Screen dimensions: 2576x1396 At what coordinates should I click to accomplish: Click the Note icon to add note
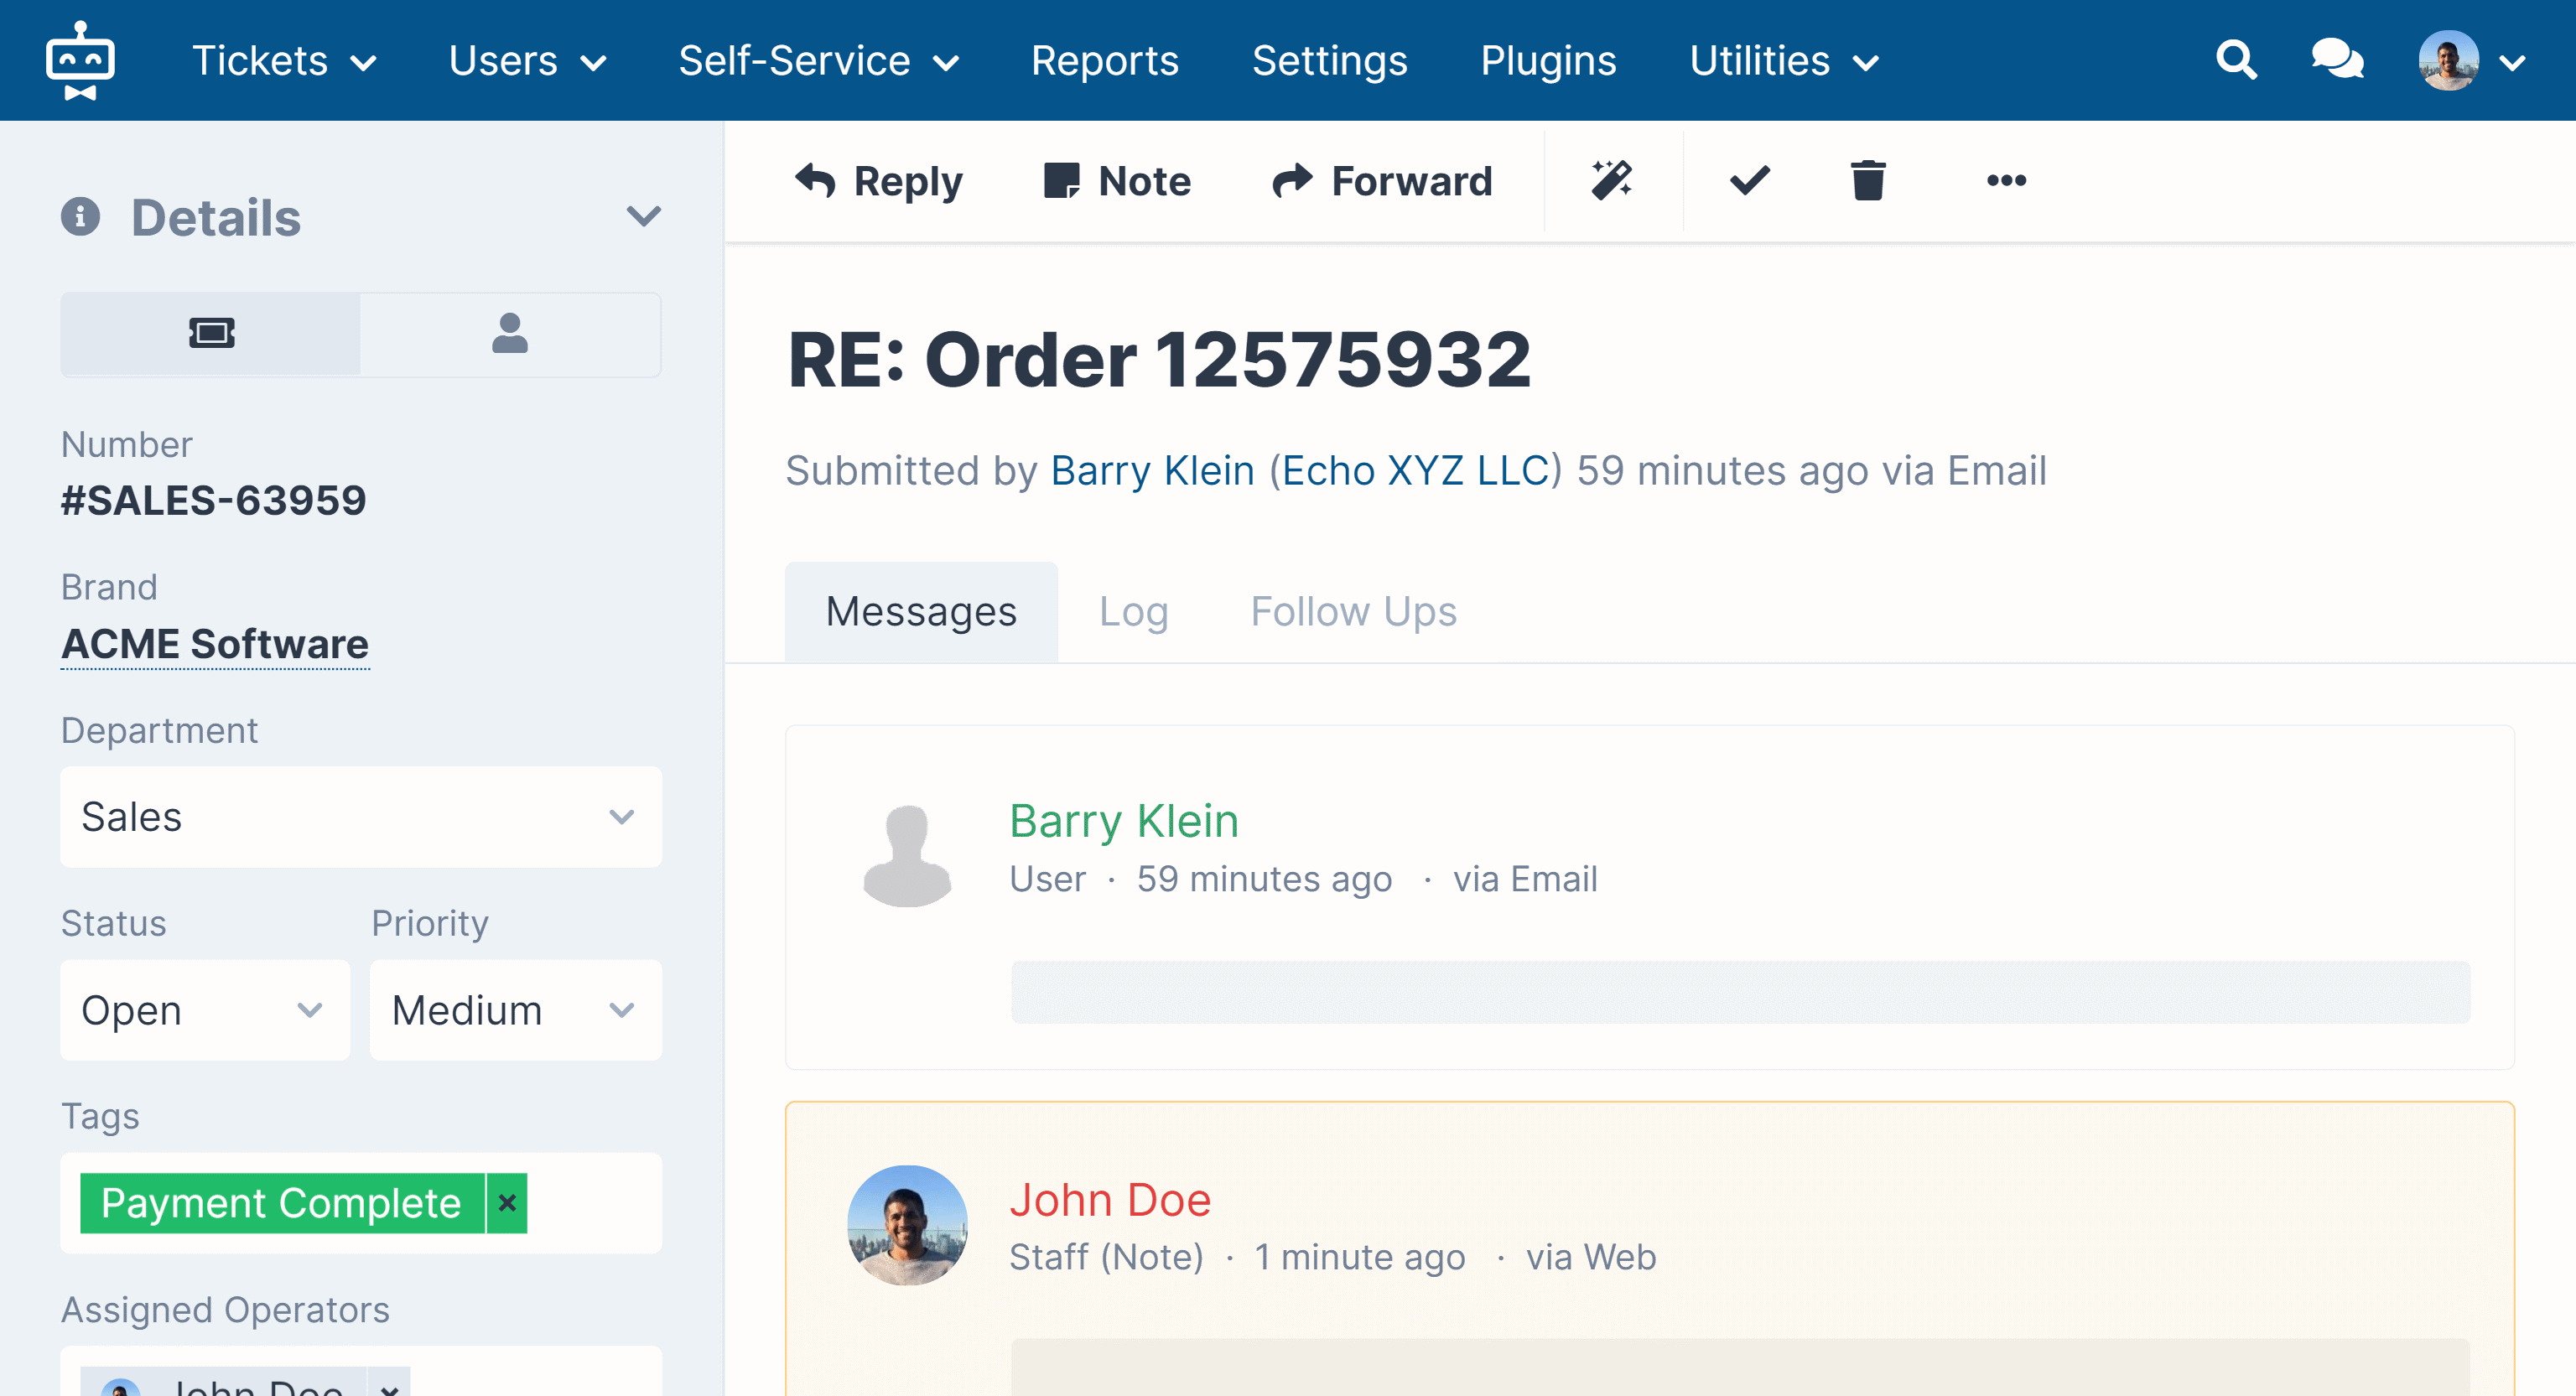click(1117, 179)
